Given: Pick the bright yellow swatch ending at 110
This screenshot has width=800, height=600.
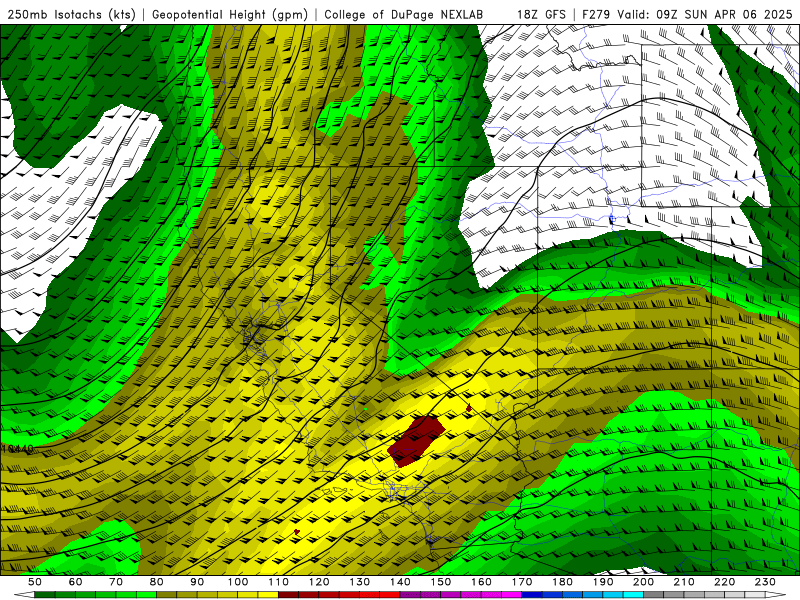Looking at the screenshot, I should pos(268,595).
